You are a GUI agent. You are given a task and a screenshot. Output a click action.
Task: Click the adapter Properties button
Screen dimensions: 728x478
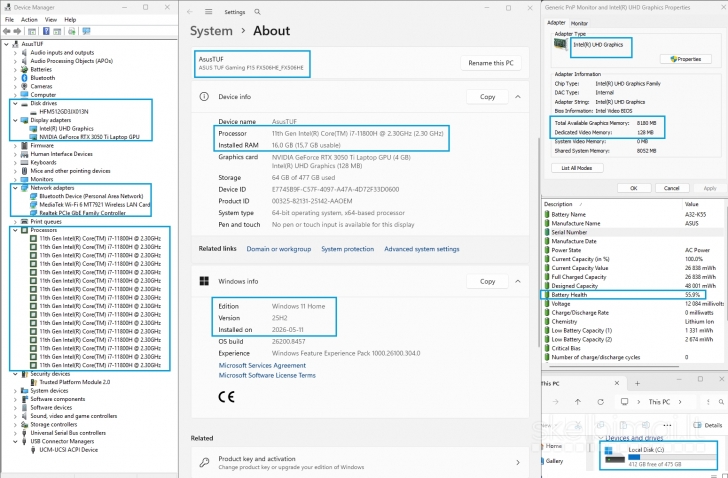[x=686, y=59]
